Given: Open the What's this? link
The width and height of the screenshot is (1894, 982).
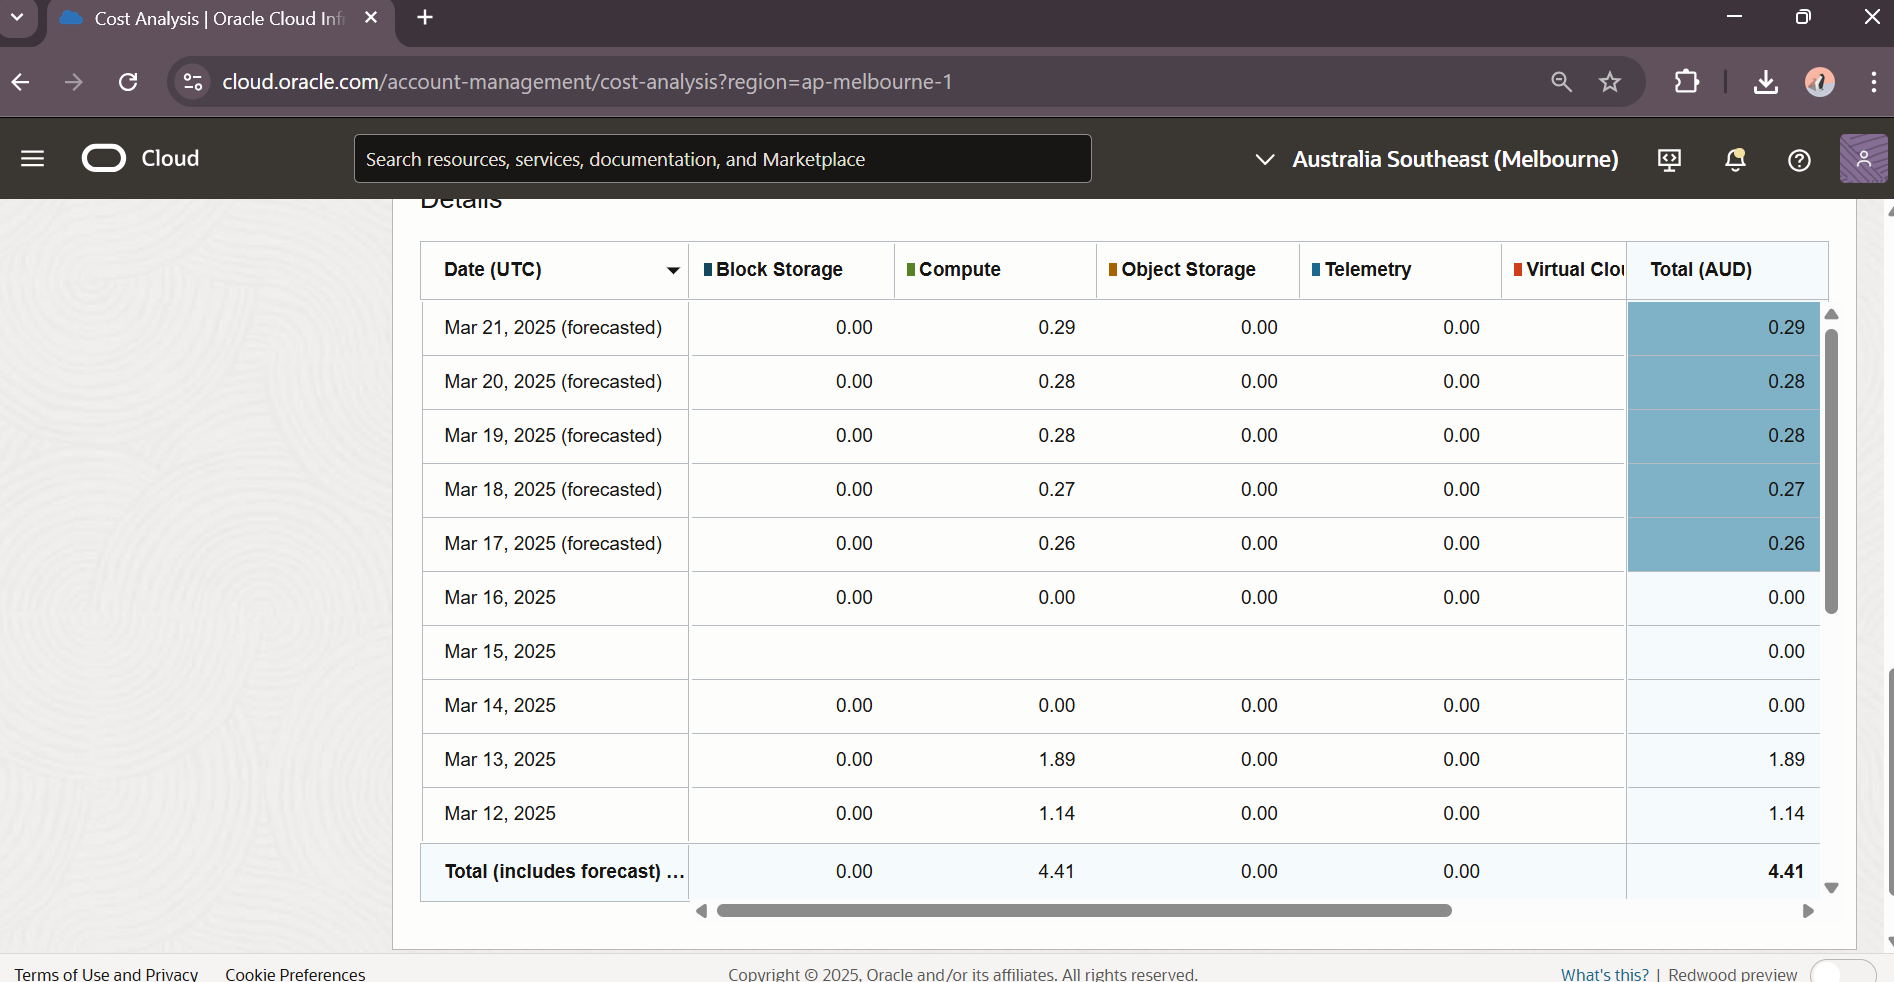Looking at the screenshot, I should [x=1604, y=974].
